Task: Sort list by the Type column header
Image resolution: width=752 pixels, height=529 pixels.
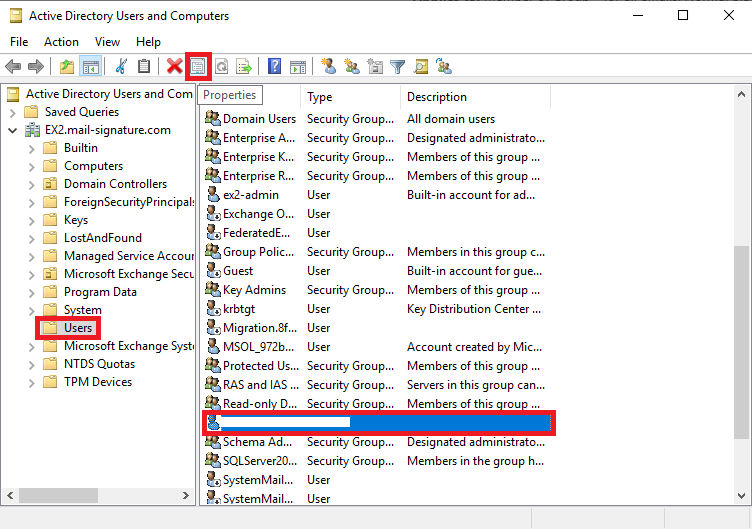Action: (x=350, y=97)
